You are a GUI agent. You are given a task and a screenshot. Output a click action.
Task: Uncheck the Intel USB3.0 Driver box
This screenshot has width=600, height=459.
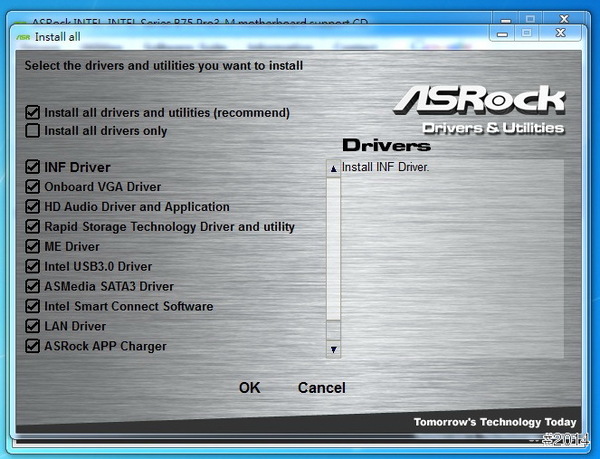(34, 267)
